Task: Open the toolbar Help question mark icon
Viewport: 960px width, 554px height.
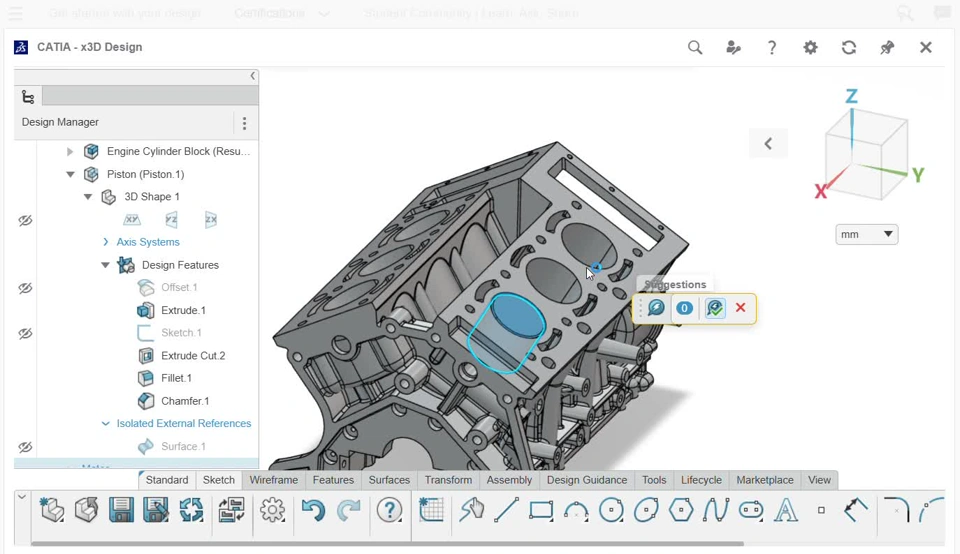Action: 389,509
